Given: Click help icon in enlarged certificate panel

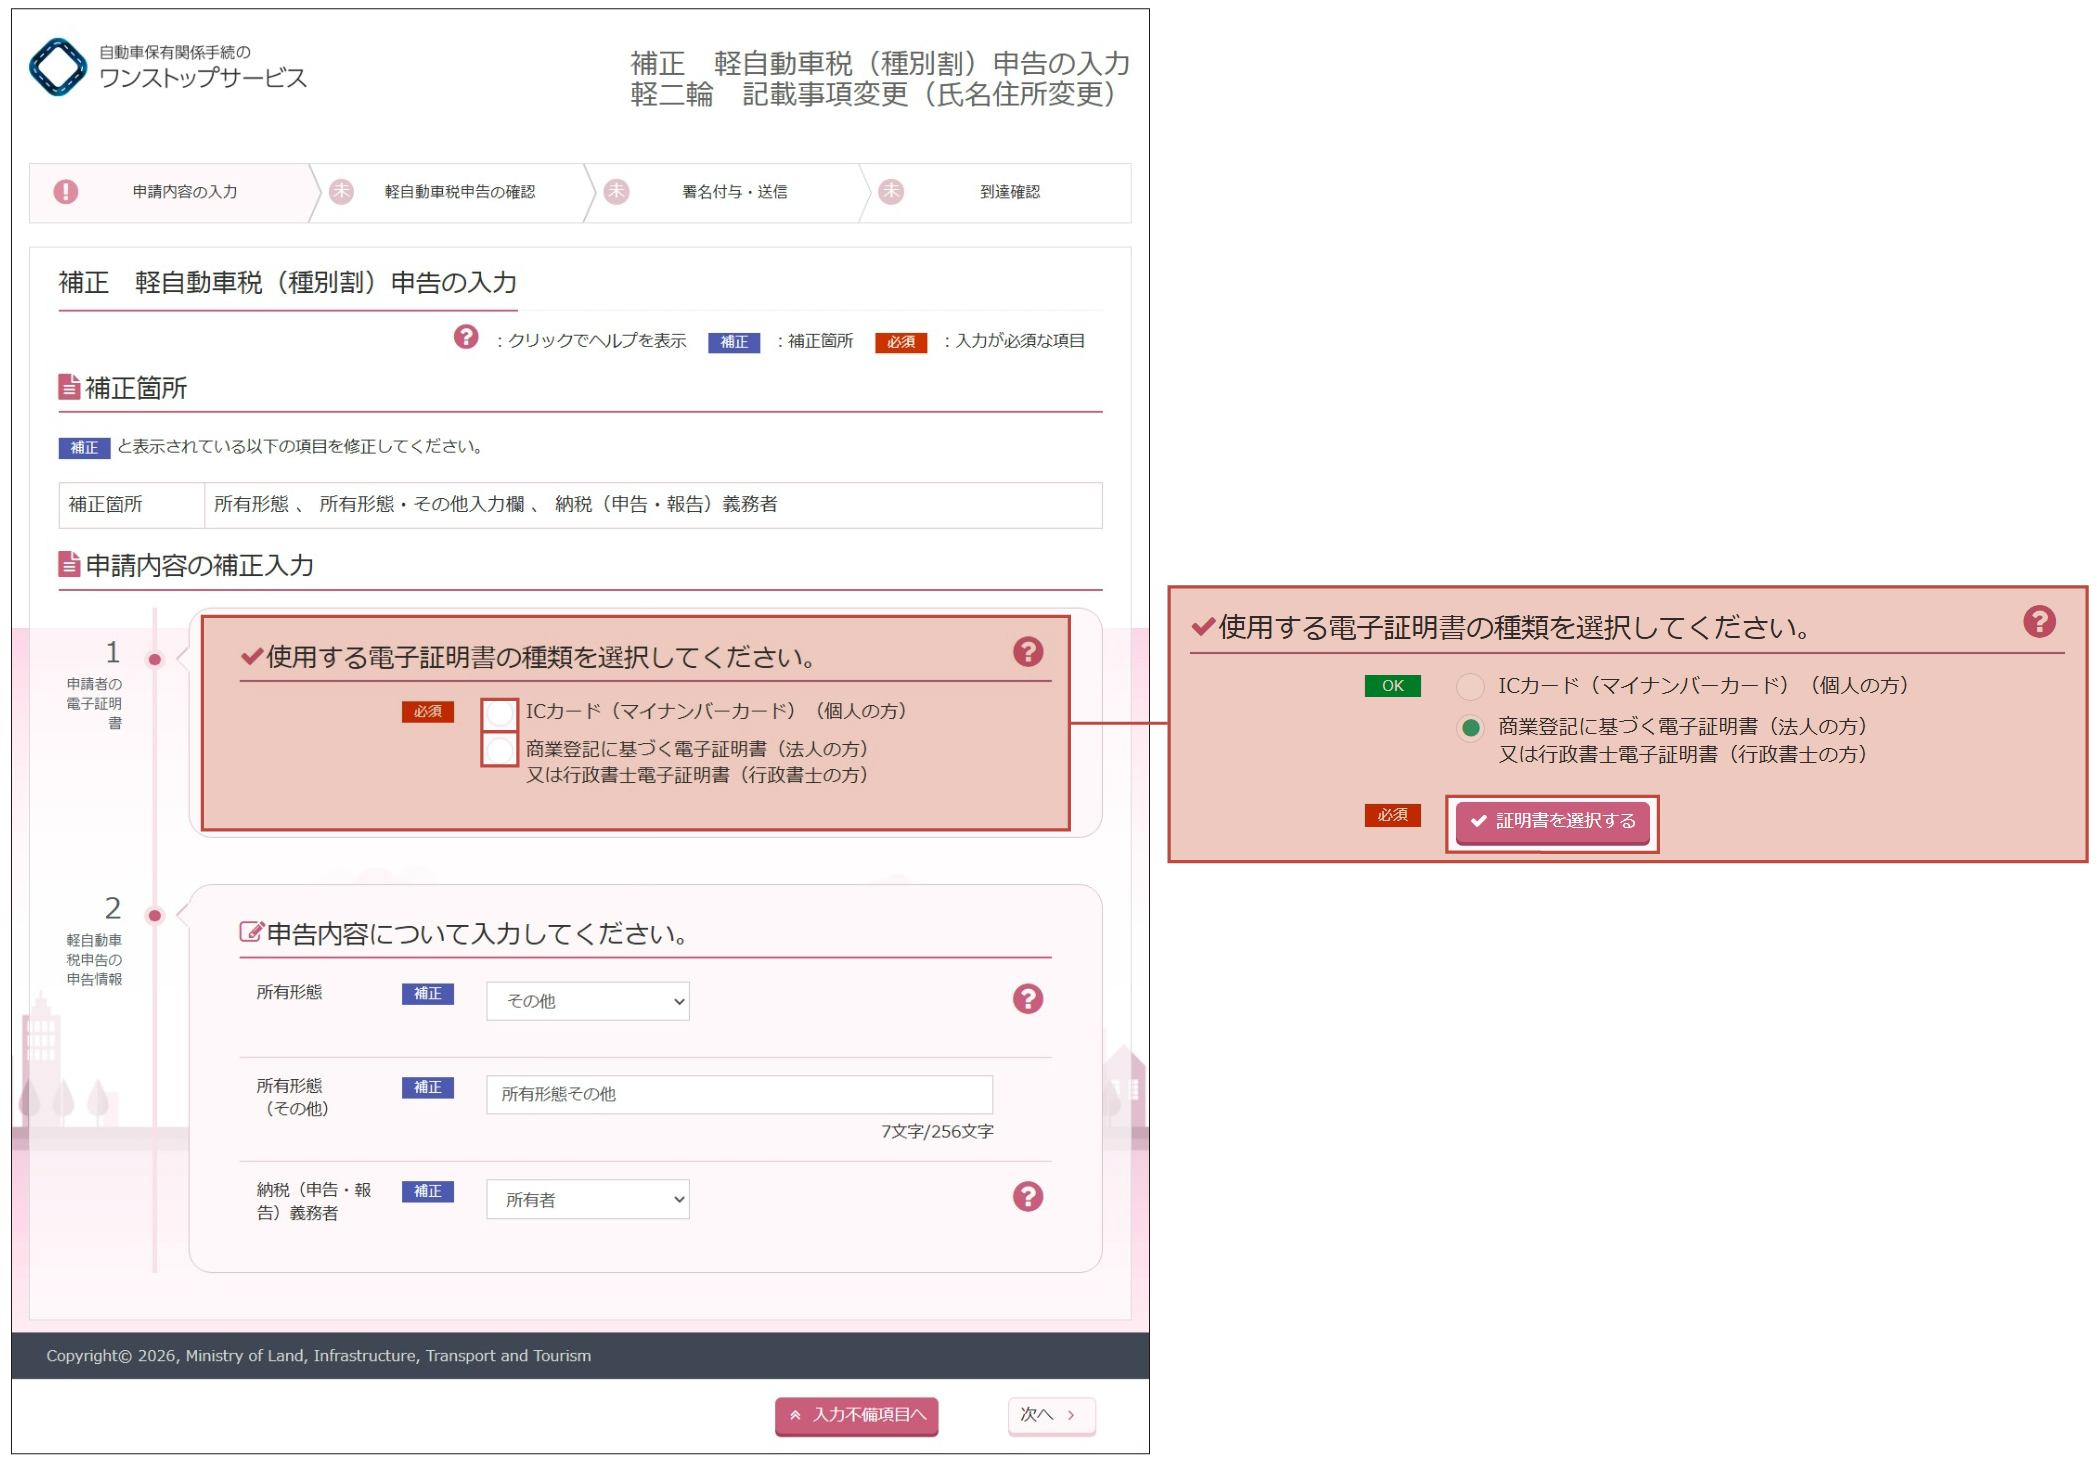Looking at the screenshot, I should (2038, 622).
